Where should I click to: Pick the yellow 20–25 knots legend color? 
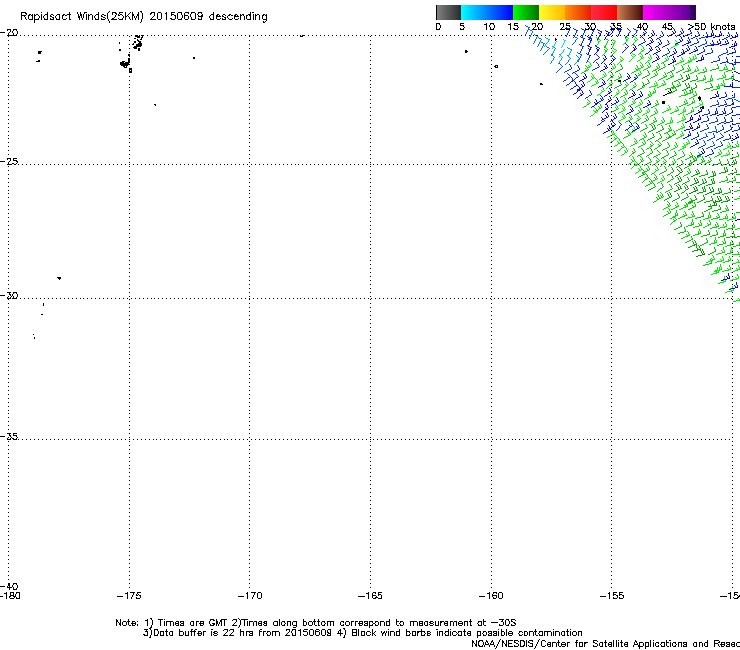coord(552,12)
